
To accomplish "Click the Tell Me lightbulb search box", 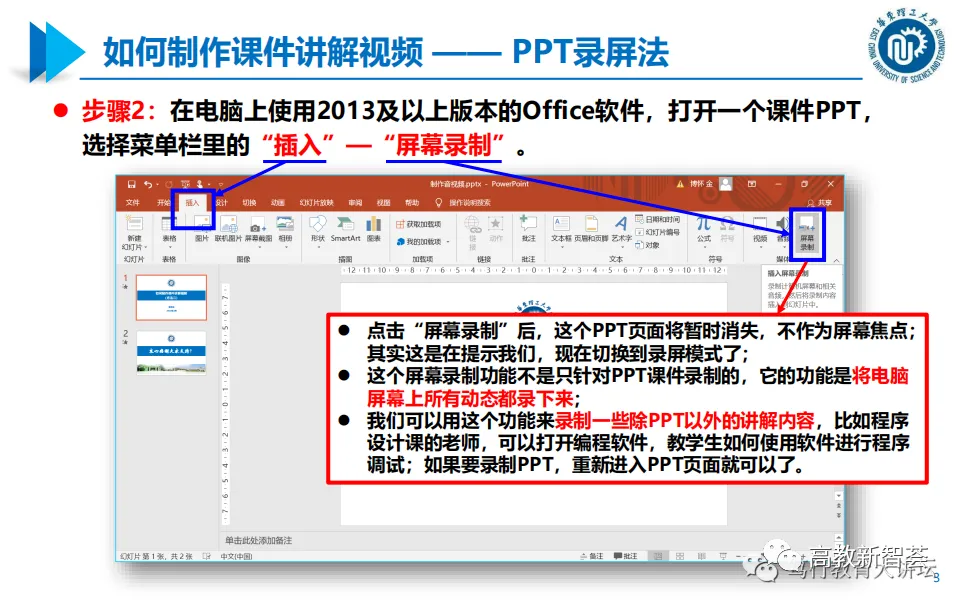I will pos(463,203).
